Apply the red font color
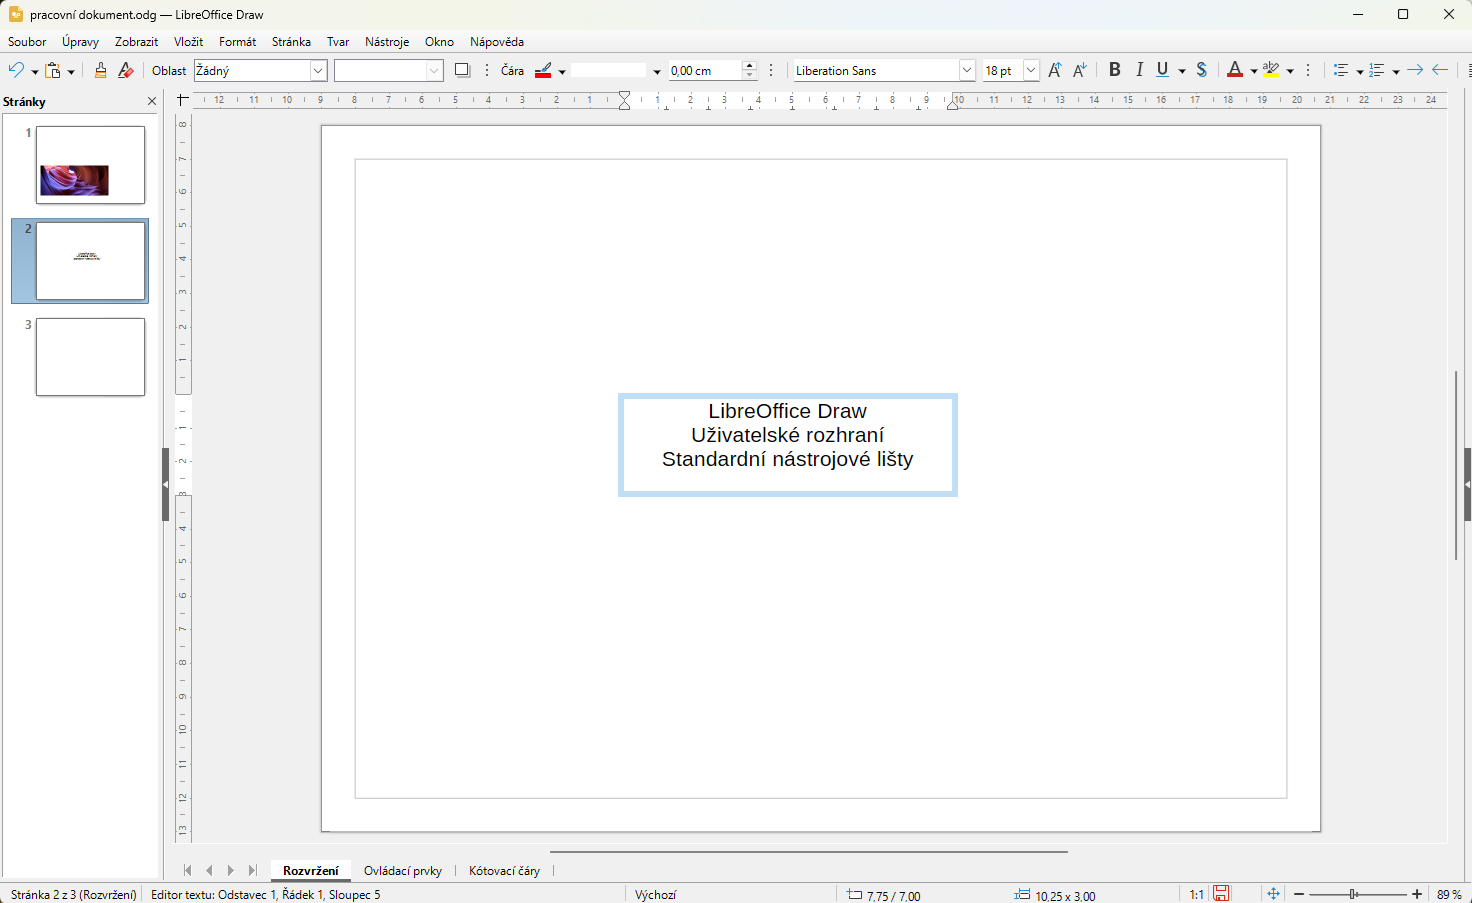 (x=1235, y=70)
